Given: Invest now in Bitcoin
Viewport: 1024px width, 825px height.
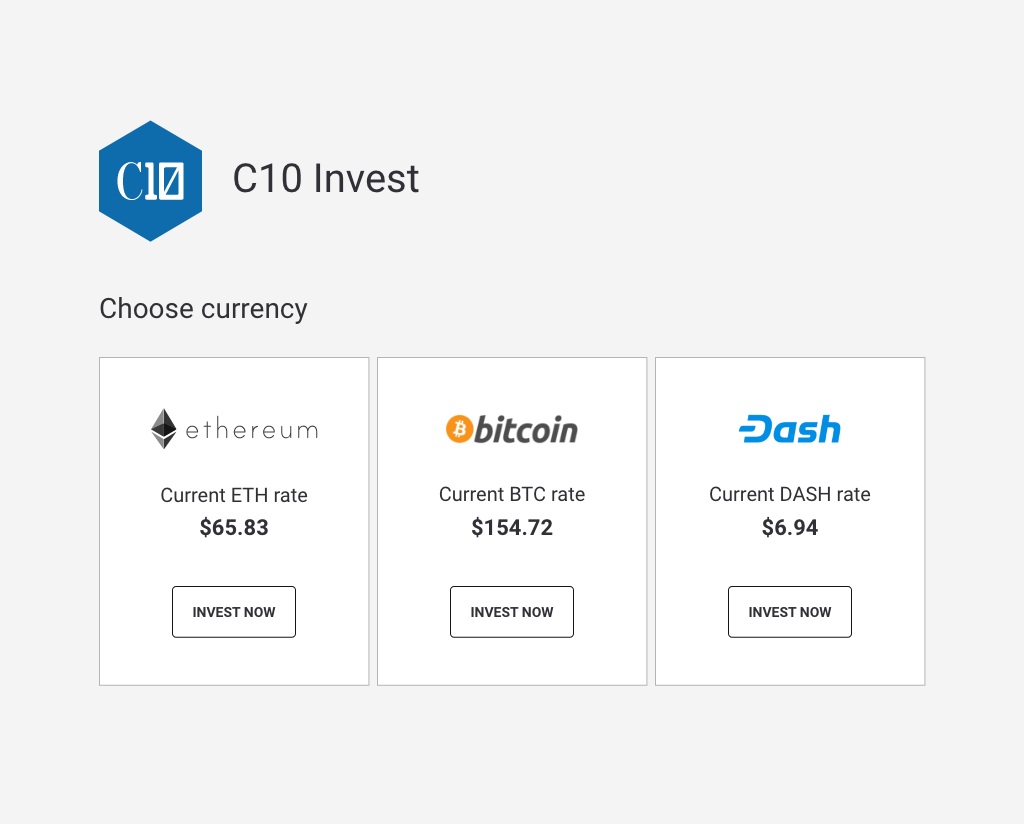Looking at the screenshot, I should click(x=512, y=612).
